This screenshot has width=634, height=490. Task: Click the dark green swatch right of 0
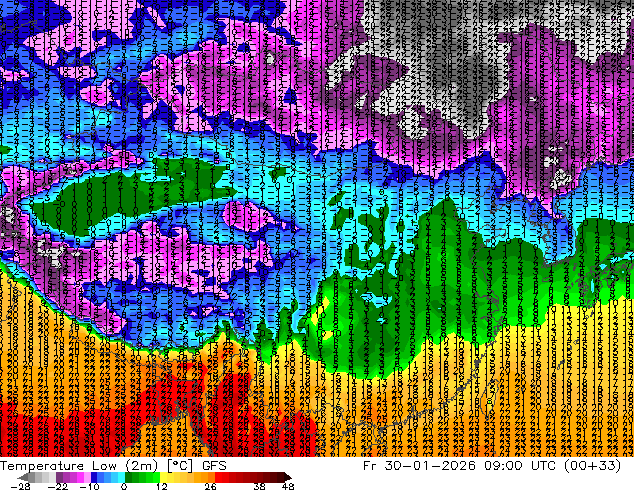coord(129,477)
